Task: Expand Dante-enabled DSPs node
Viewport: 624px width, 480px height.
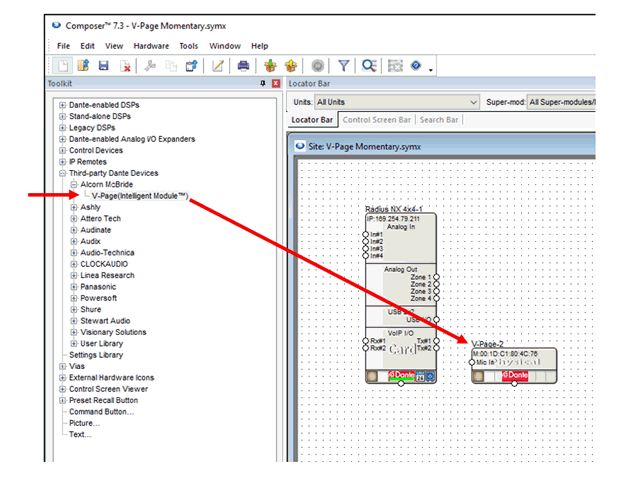Action: tap(62, 105)
